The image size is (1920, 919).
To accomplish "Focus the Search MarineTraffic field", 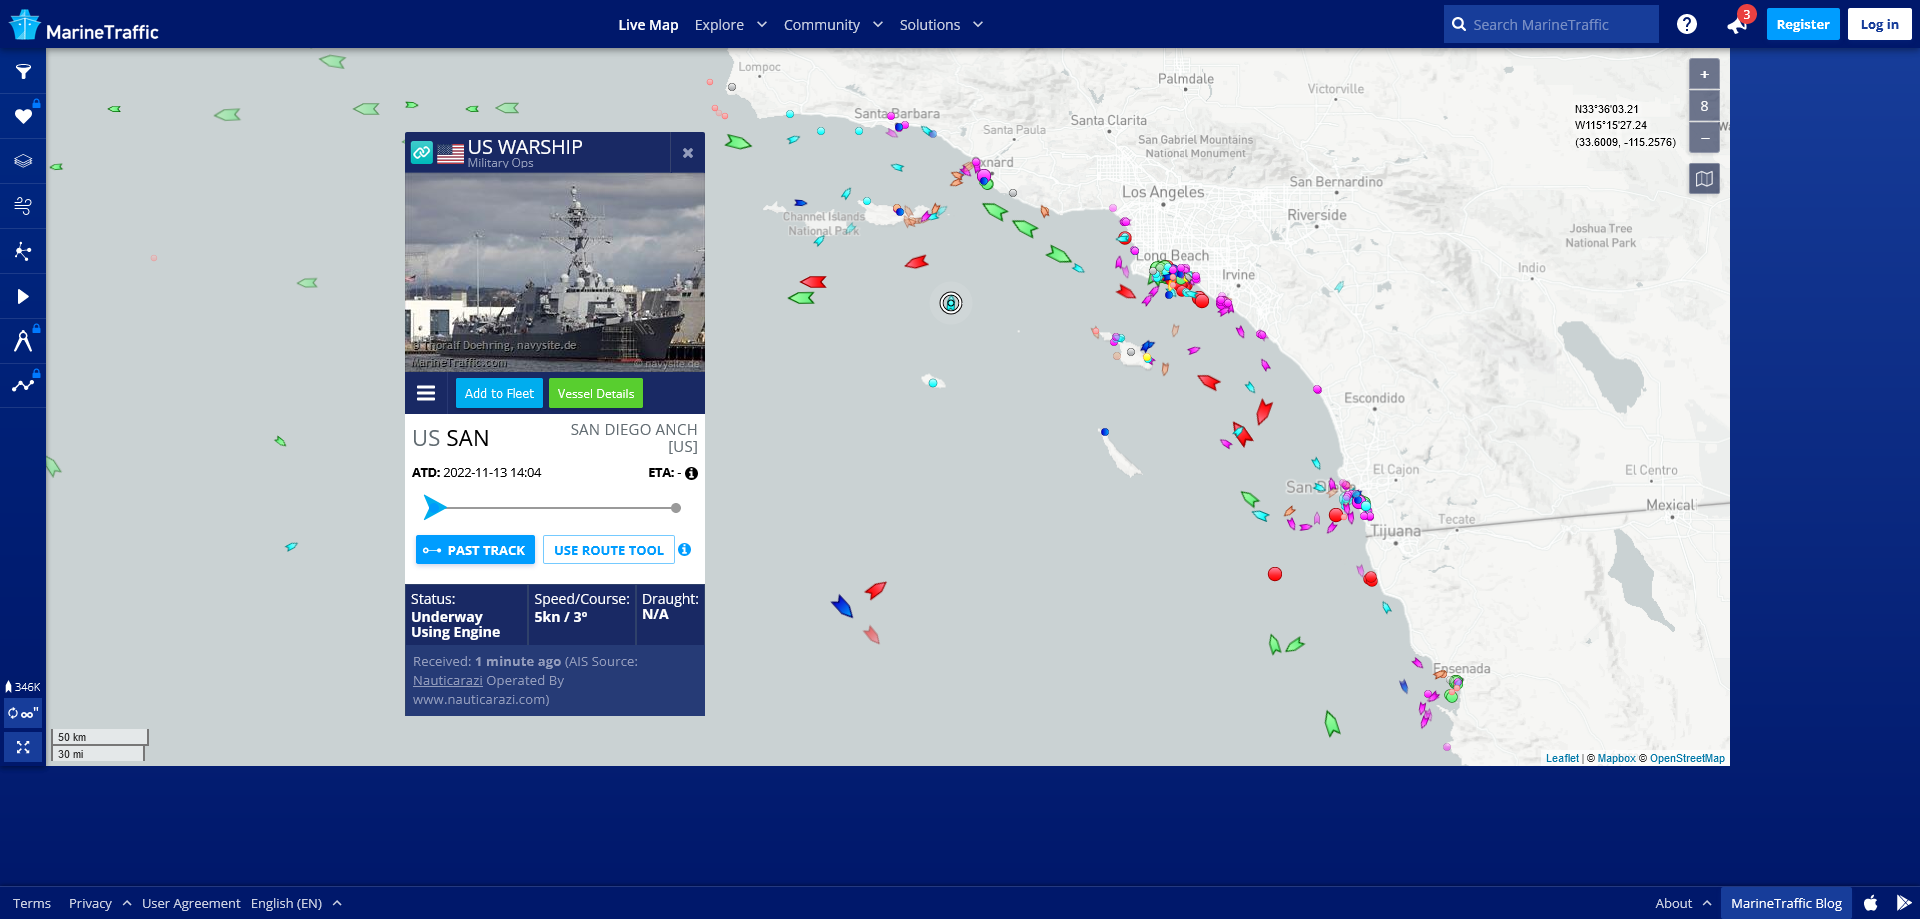I will coord(1551,24).
